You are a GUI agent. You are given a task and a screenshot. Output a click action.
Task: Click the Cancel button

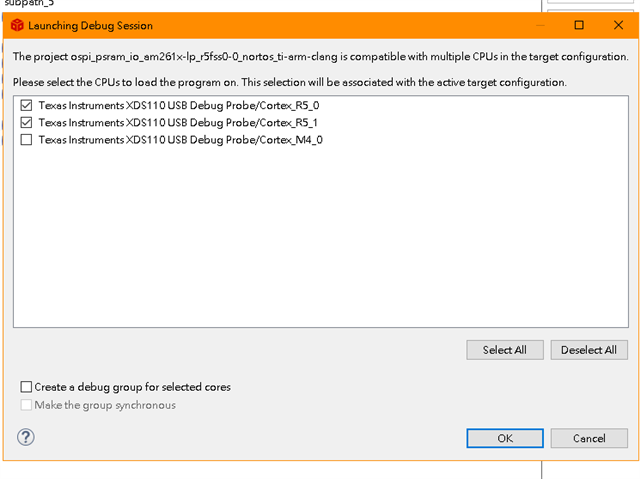589,438
